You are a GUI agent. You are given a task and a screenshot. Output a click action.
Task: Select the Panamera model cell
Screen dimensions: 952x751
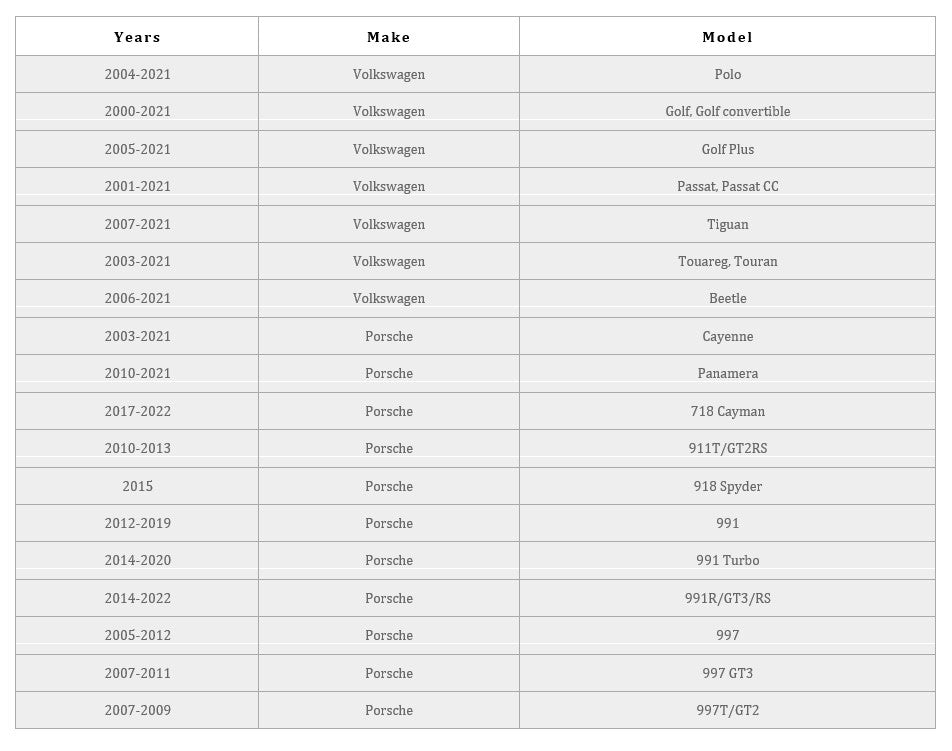coord(727,373)
